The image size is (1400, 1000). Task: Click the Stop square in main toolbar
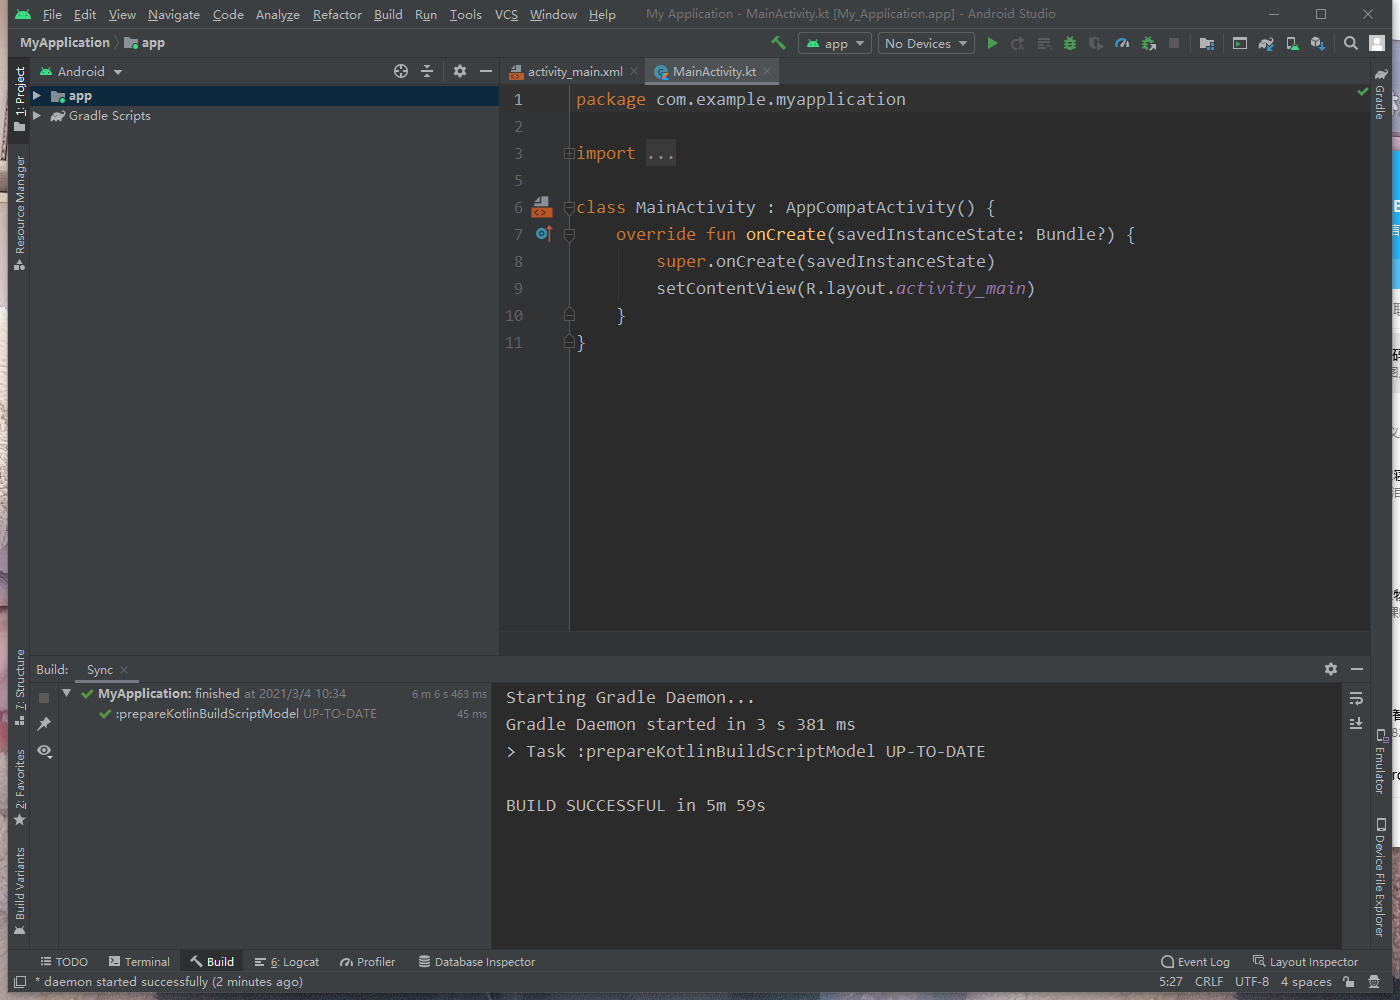coord(1174,43)
